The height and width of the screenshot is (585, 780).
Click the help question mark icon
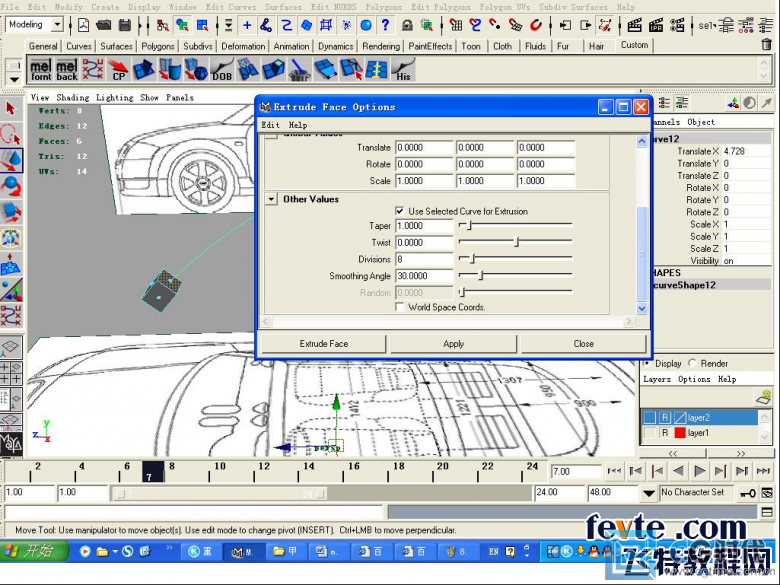tap(385, 25)
